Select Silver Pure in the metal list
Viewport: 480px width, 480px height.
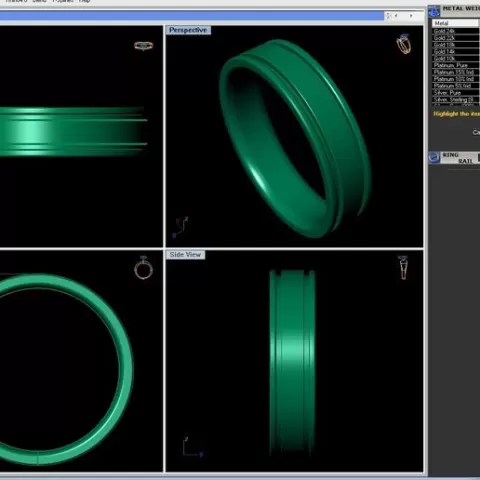(x=456, y=92)
